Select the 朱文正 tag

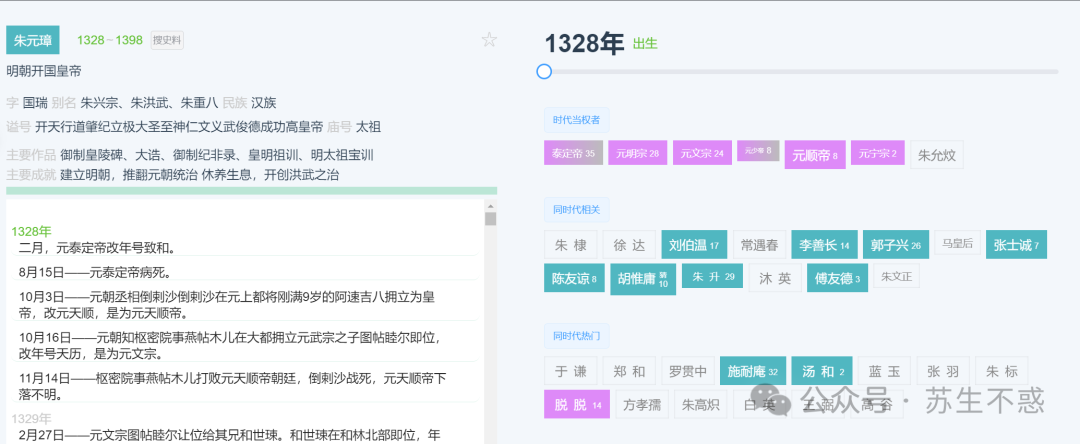point(897,276)
